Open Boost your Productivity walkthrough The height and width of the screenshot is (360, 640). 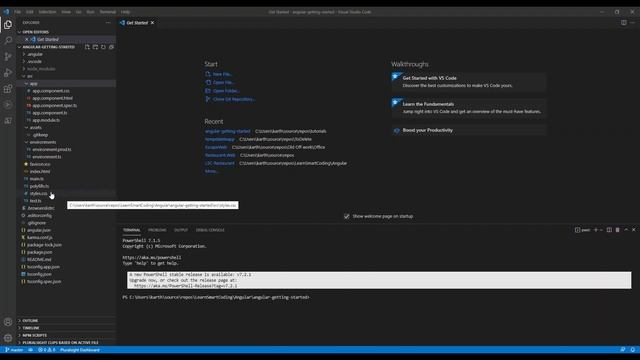469,130
